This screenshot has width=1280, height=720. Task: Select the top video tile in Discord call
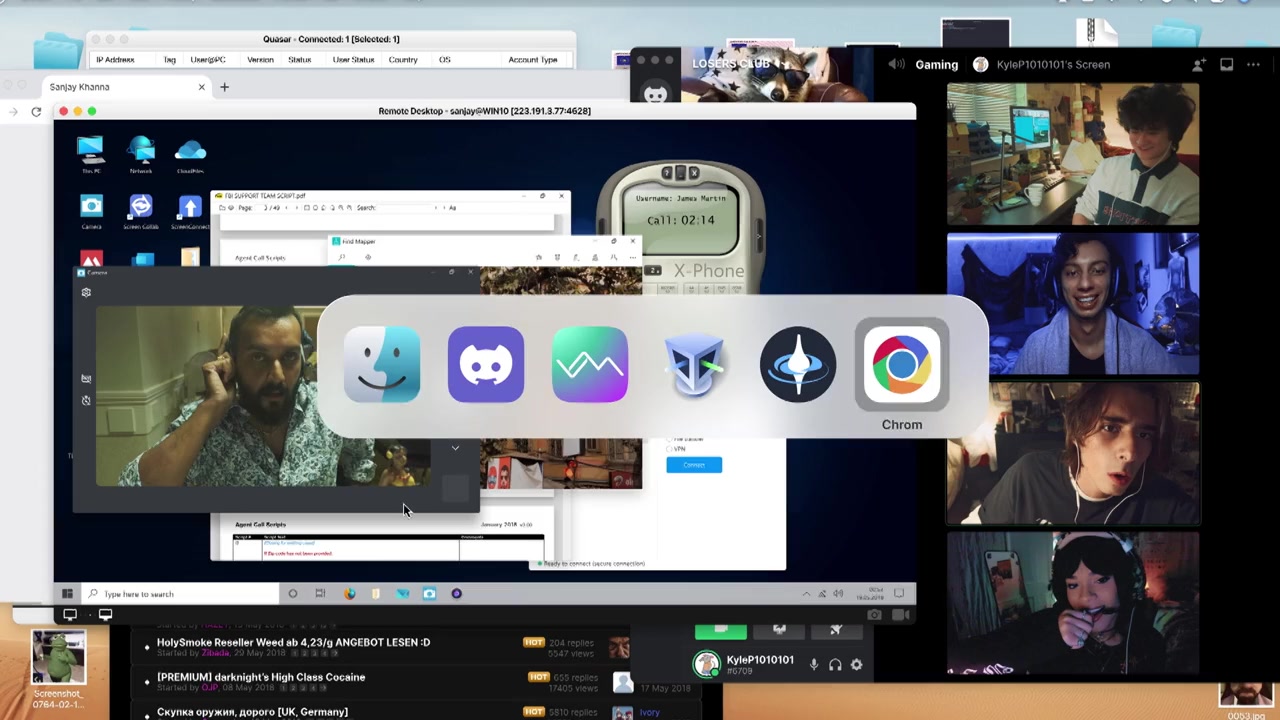(x=1073, y=154)
